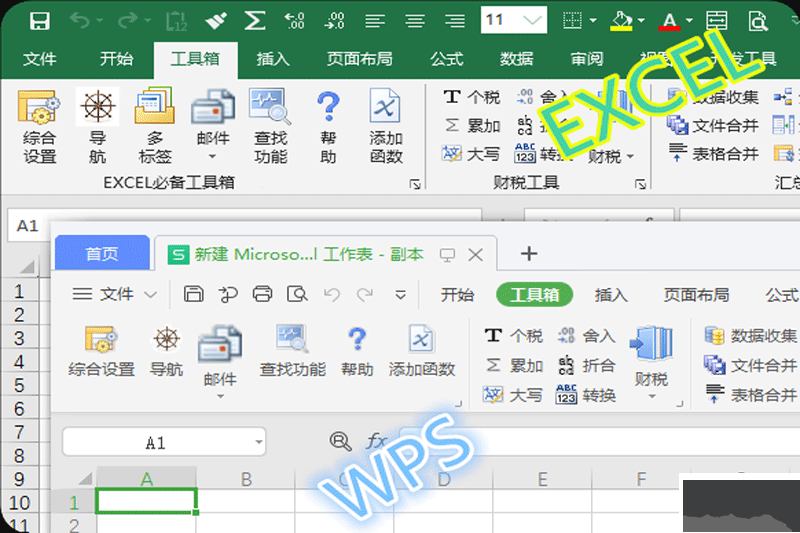Select the Format Painter brush in Excel toolbar
The height and width of the screenshot is (533, 800).
tap(215, 21)
